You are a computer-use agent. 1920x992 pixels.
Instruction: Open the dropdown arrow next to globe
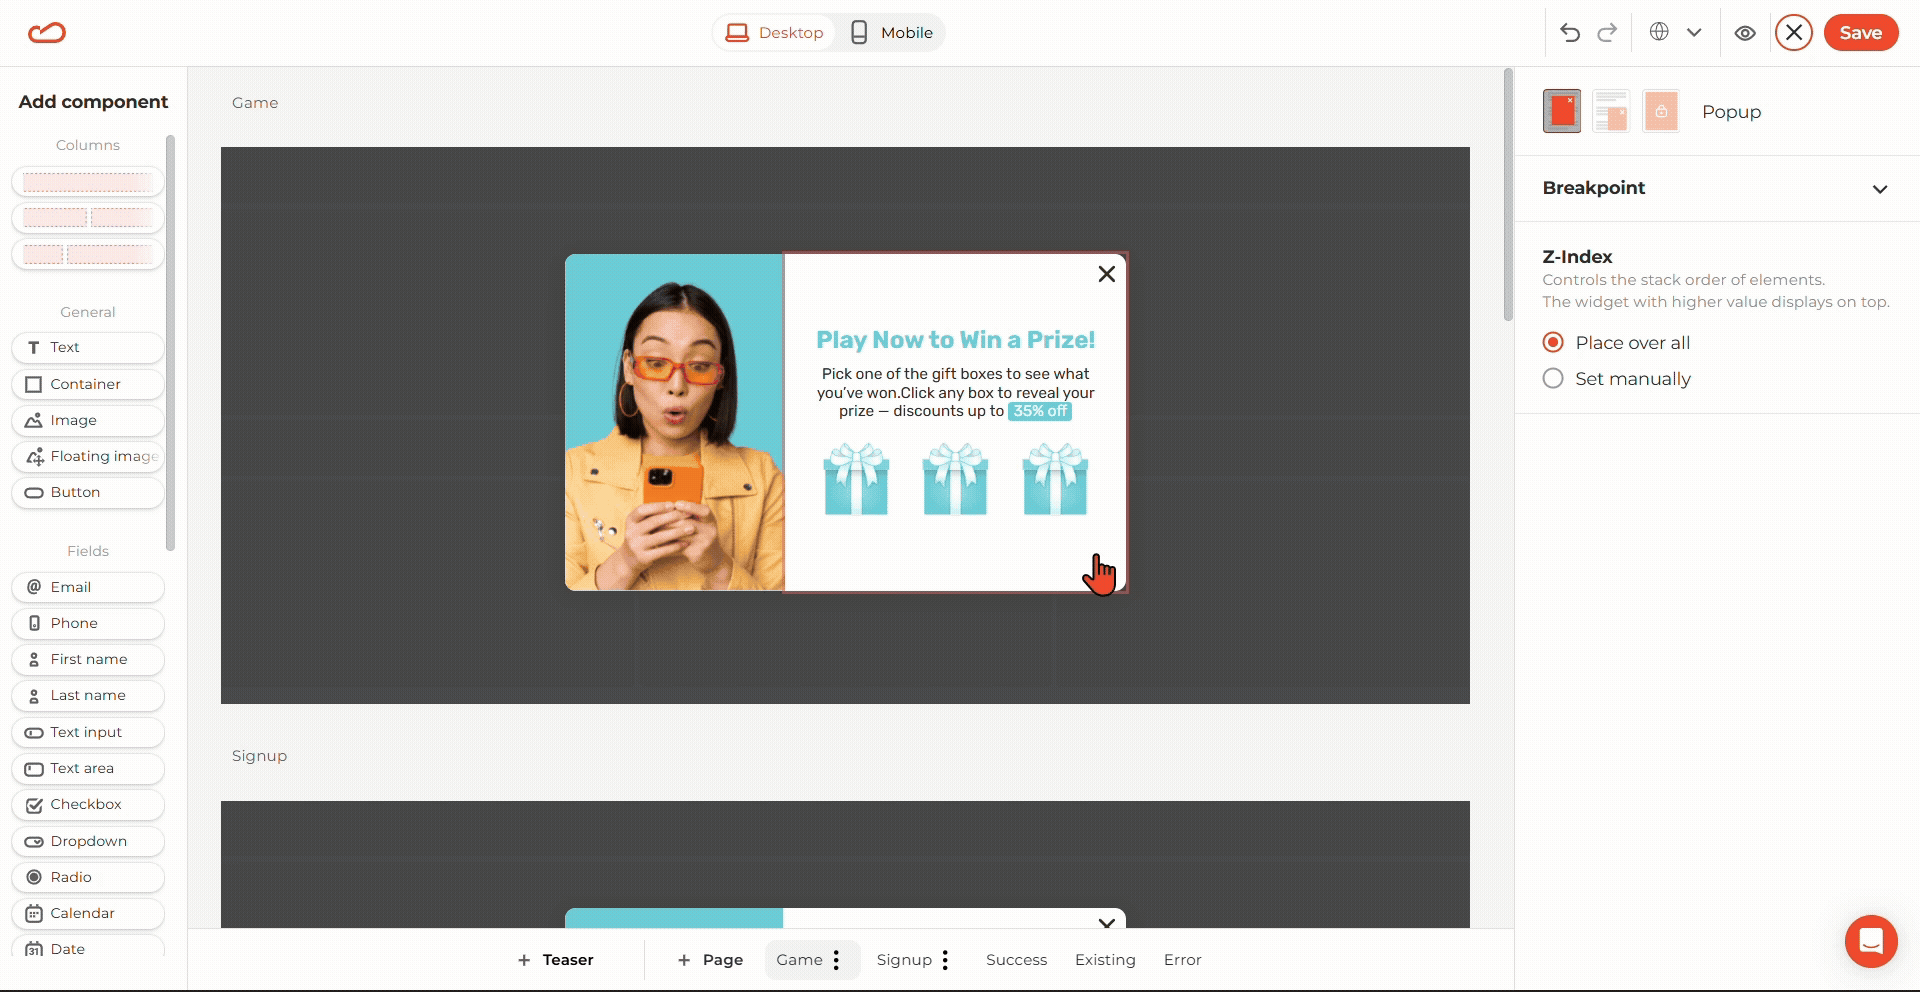[1694, 32]
